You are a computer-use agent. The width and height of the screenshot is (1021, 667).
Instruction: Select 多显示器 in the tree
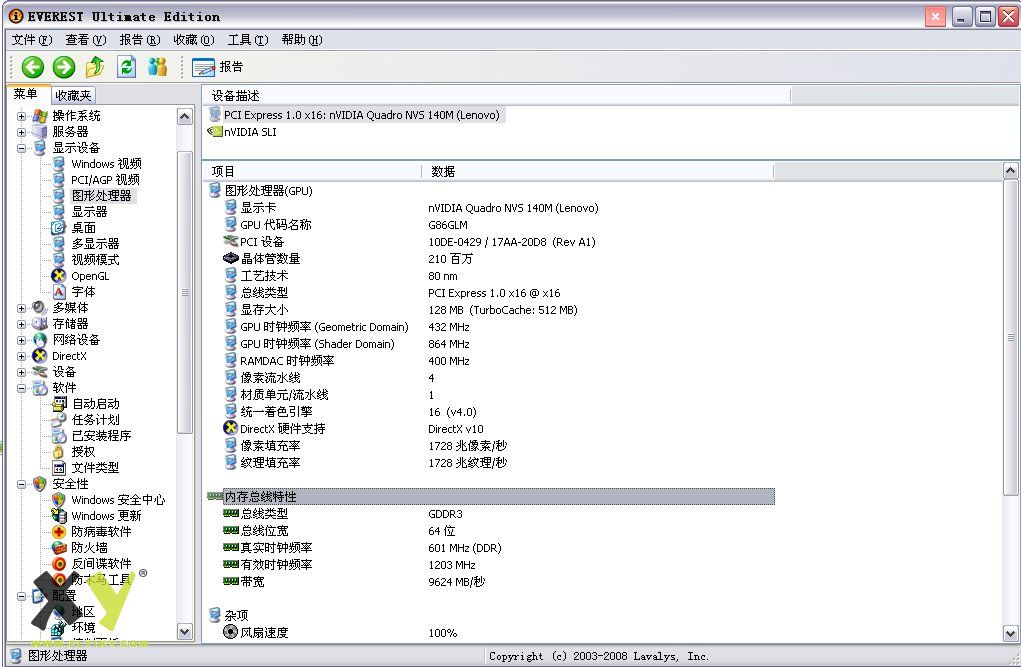(95, 244)
